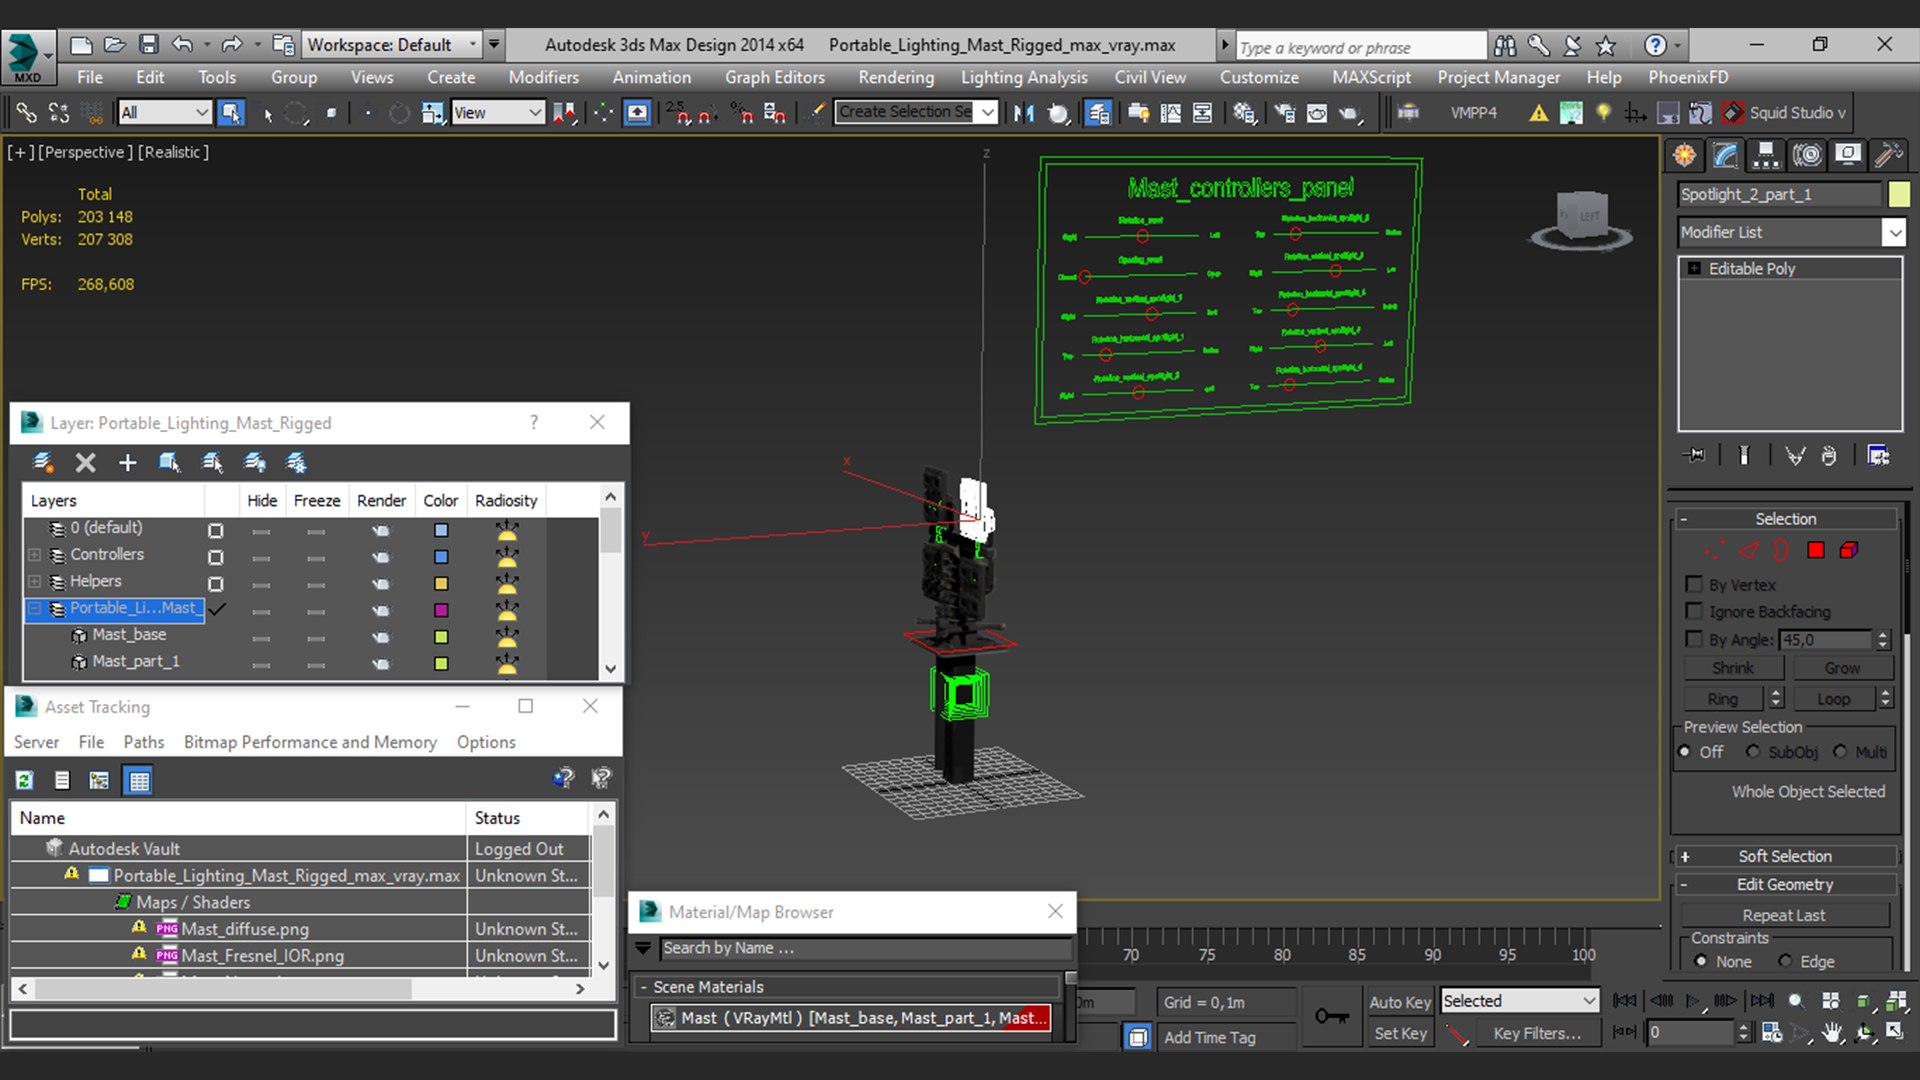Click the Save File icon in title bar
This screenshot has height=1080, width=1920.
[x=149, y=45]
